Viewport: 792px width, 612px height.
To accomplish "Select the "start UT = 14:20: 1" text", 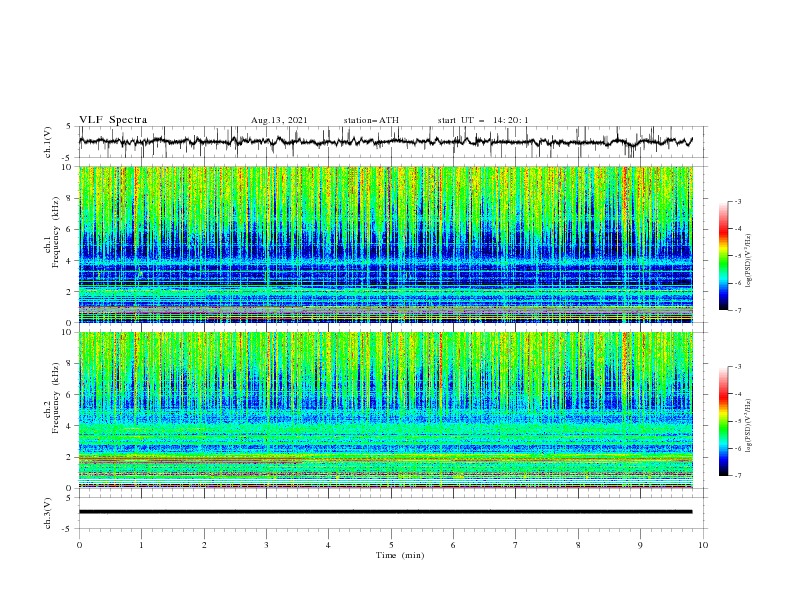I will 482,120.
